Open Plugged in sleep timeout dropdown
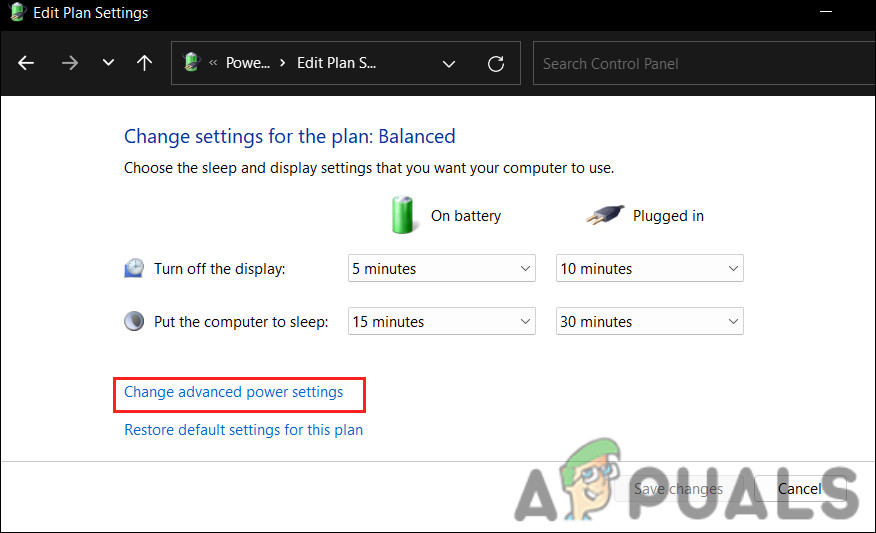The height and width of the screenshot is (533, 876). (649, 321)
